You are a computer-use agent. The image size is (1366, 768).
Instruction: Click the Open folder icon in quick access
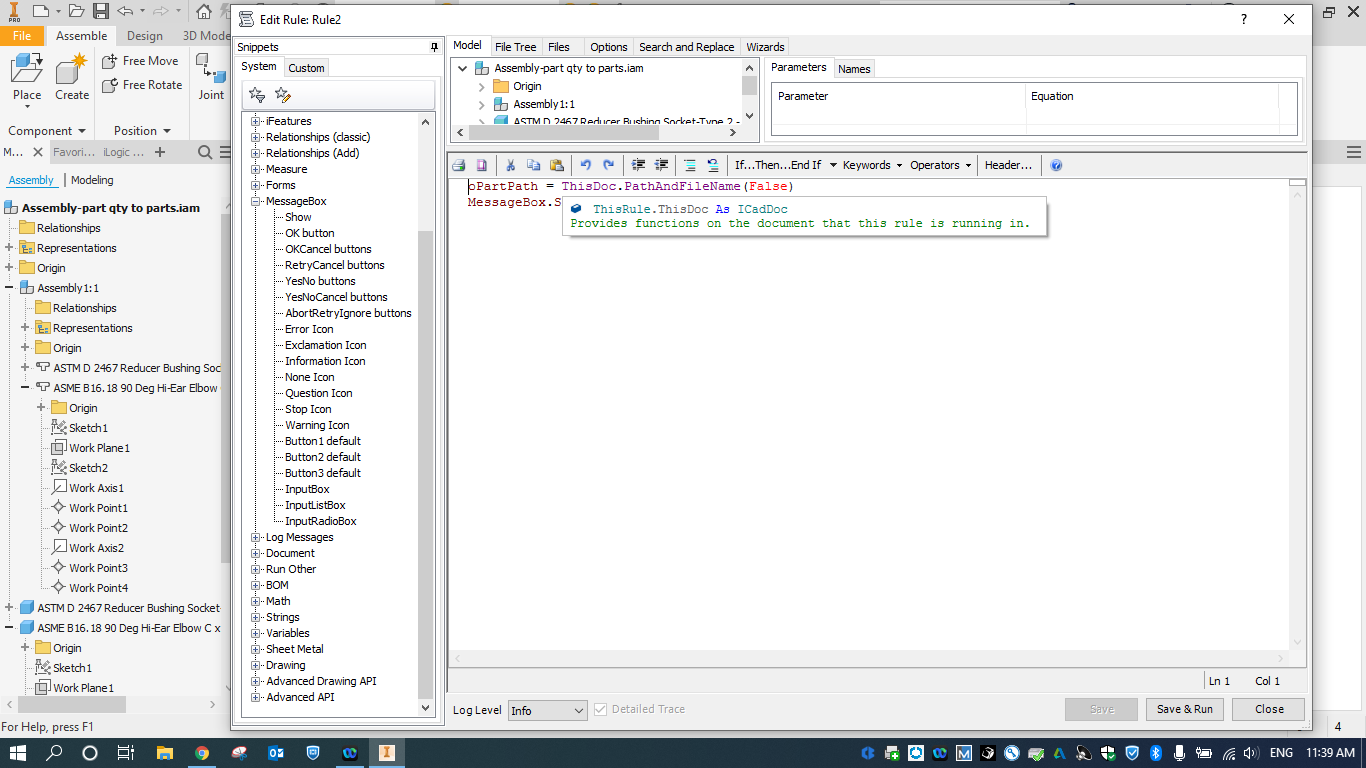pos(76,11)
